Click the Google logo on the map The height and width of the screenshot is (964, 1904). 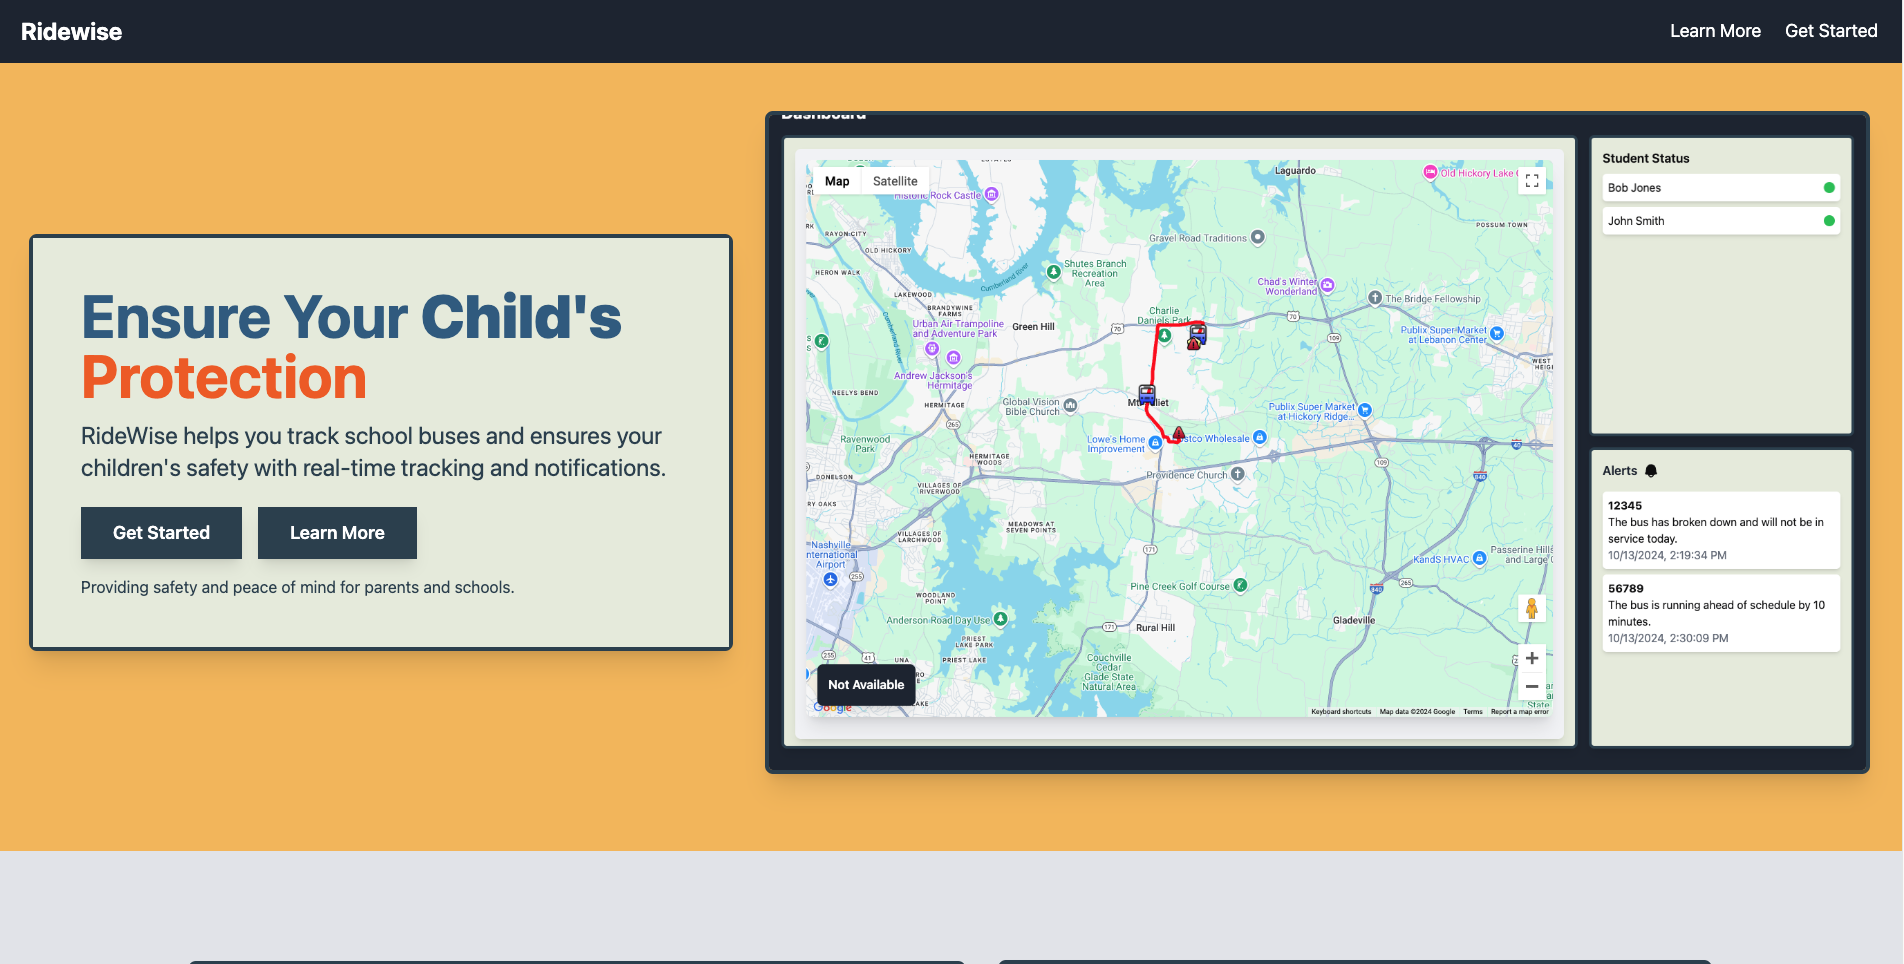(832, 708)
